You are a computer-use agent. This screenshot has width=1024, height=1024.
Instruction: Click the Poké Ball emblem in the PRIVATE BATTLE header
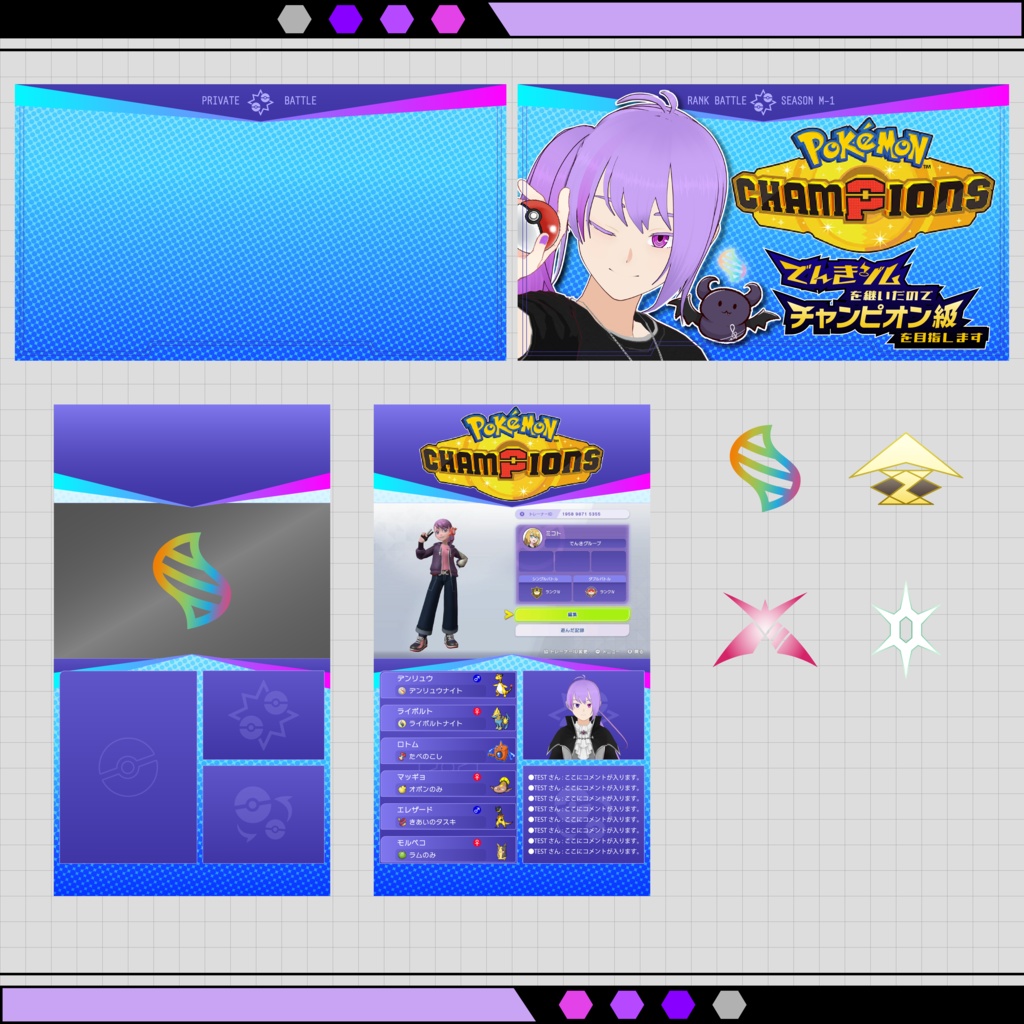pos(260,102)
